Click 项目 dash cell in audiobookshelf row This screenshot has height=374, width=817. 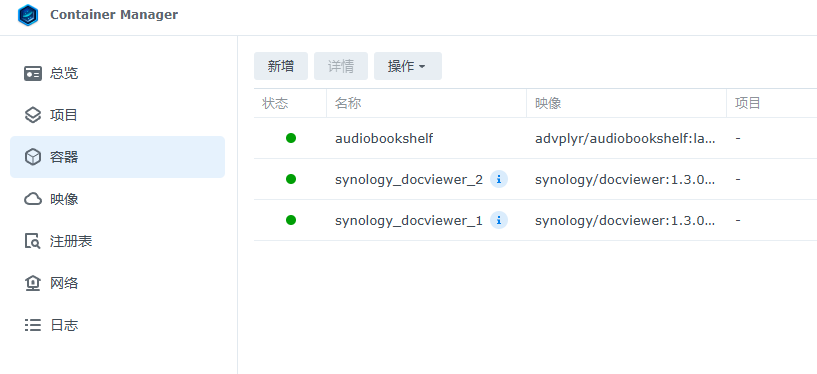coord(738,139)
